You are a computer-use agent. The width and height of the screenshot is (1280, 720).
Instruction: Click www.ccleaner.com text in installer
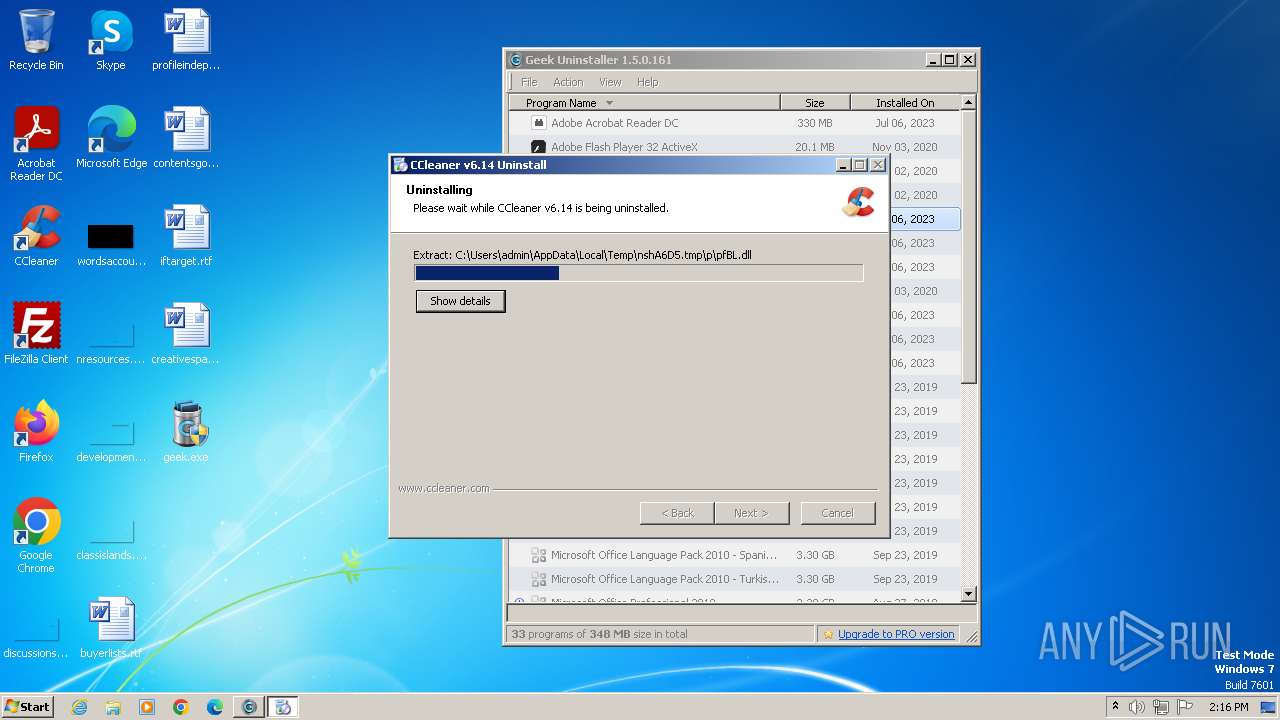444,488
